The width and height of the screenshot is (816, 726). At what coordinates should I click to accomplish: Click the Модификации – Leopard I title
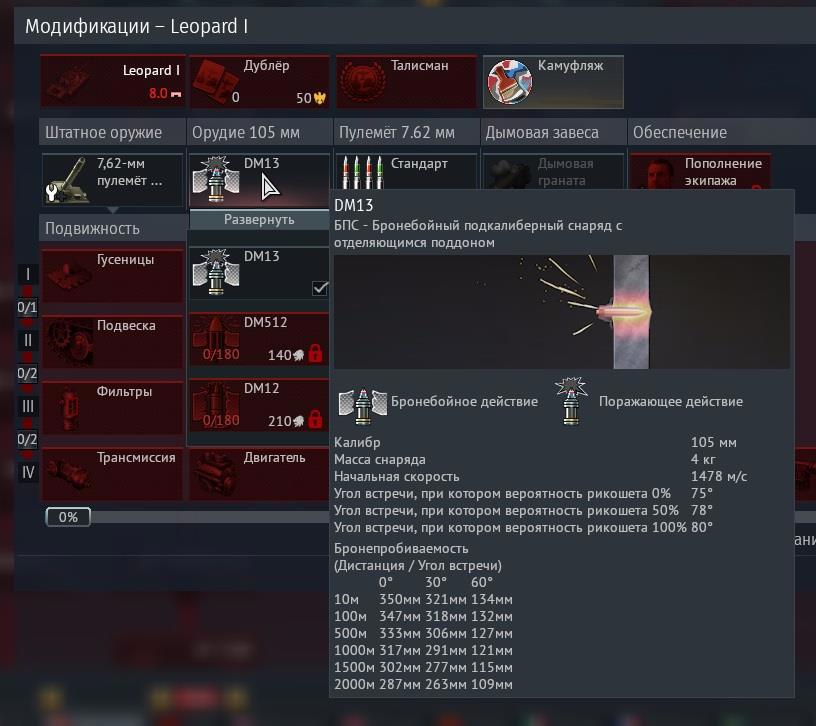[x=136, y=26]
